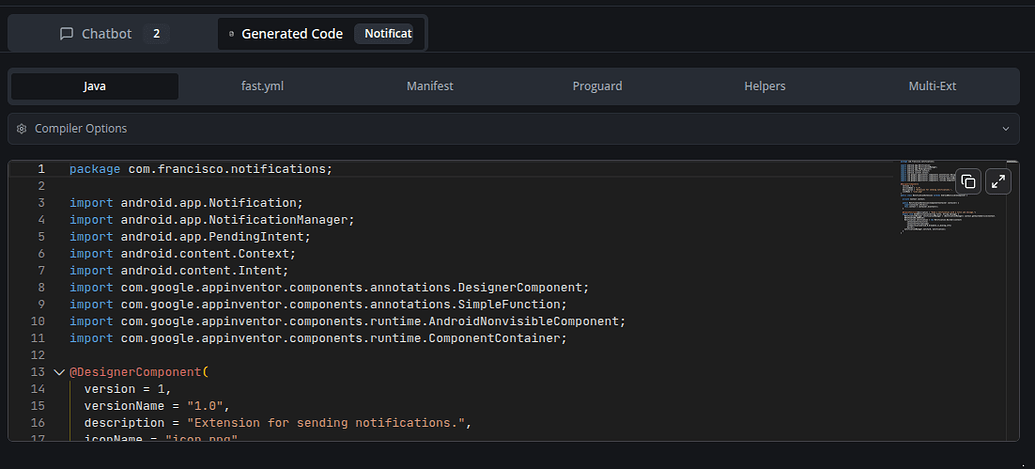Viewport: 1035px width, 469px height.
Task: Click the Compiler Options gear icon
Action: (22, 129)
